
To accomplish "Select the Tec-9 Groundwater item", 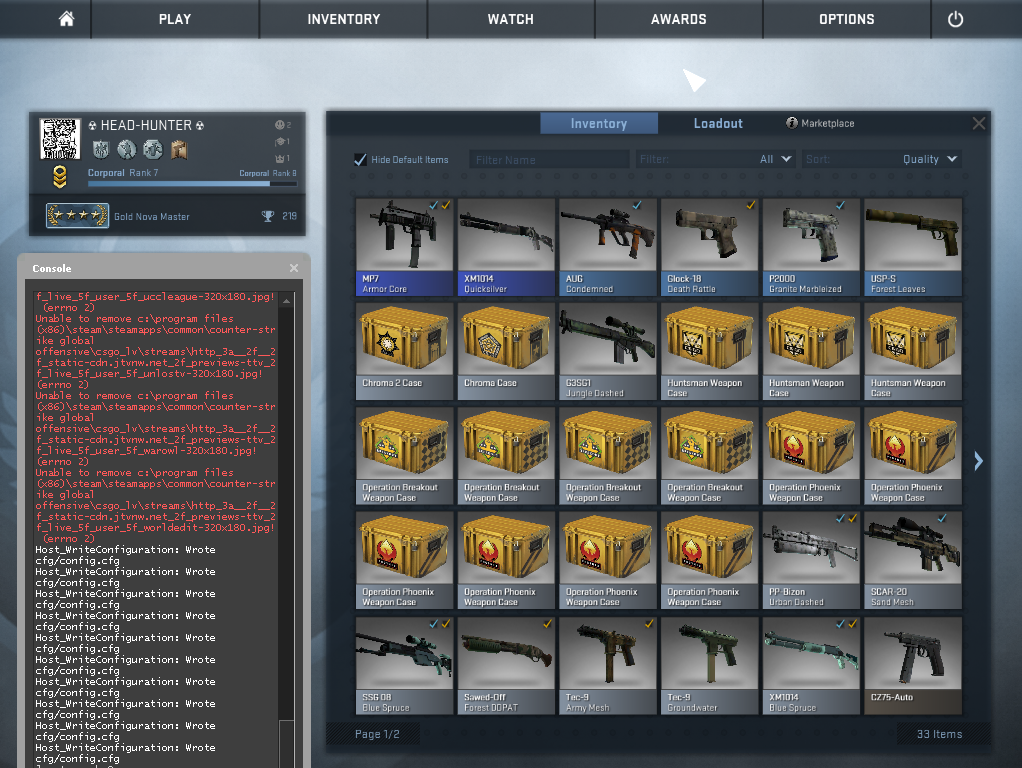I will click(709, 666).
